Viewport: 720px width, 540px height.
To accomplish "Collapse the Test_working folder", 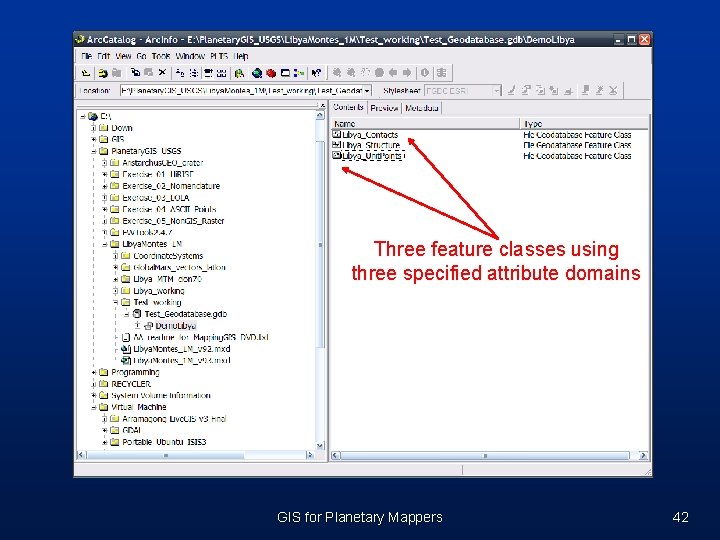I will point(116,302).
